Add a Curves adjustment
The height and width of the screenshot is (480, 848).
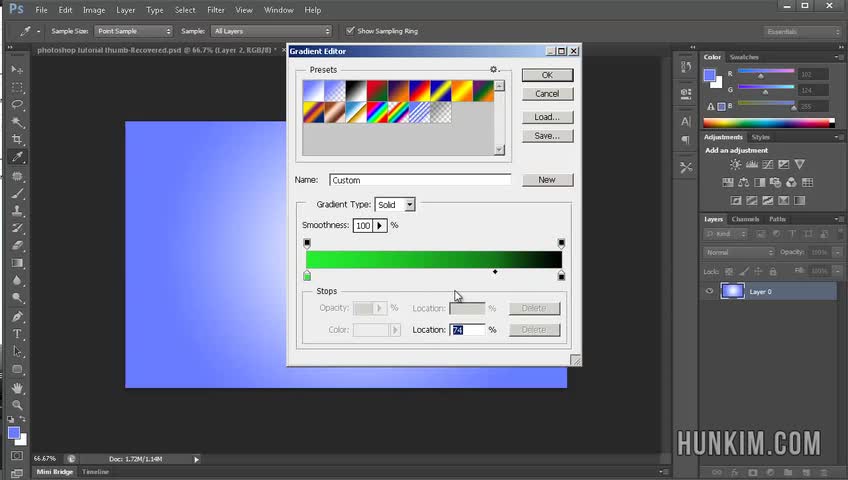coord(767,164)
